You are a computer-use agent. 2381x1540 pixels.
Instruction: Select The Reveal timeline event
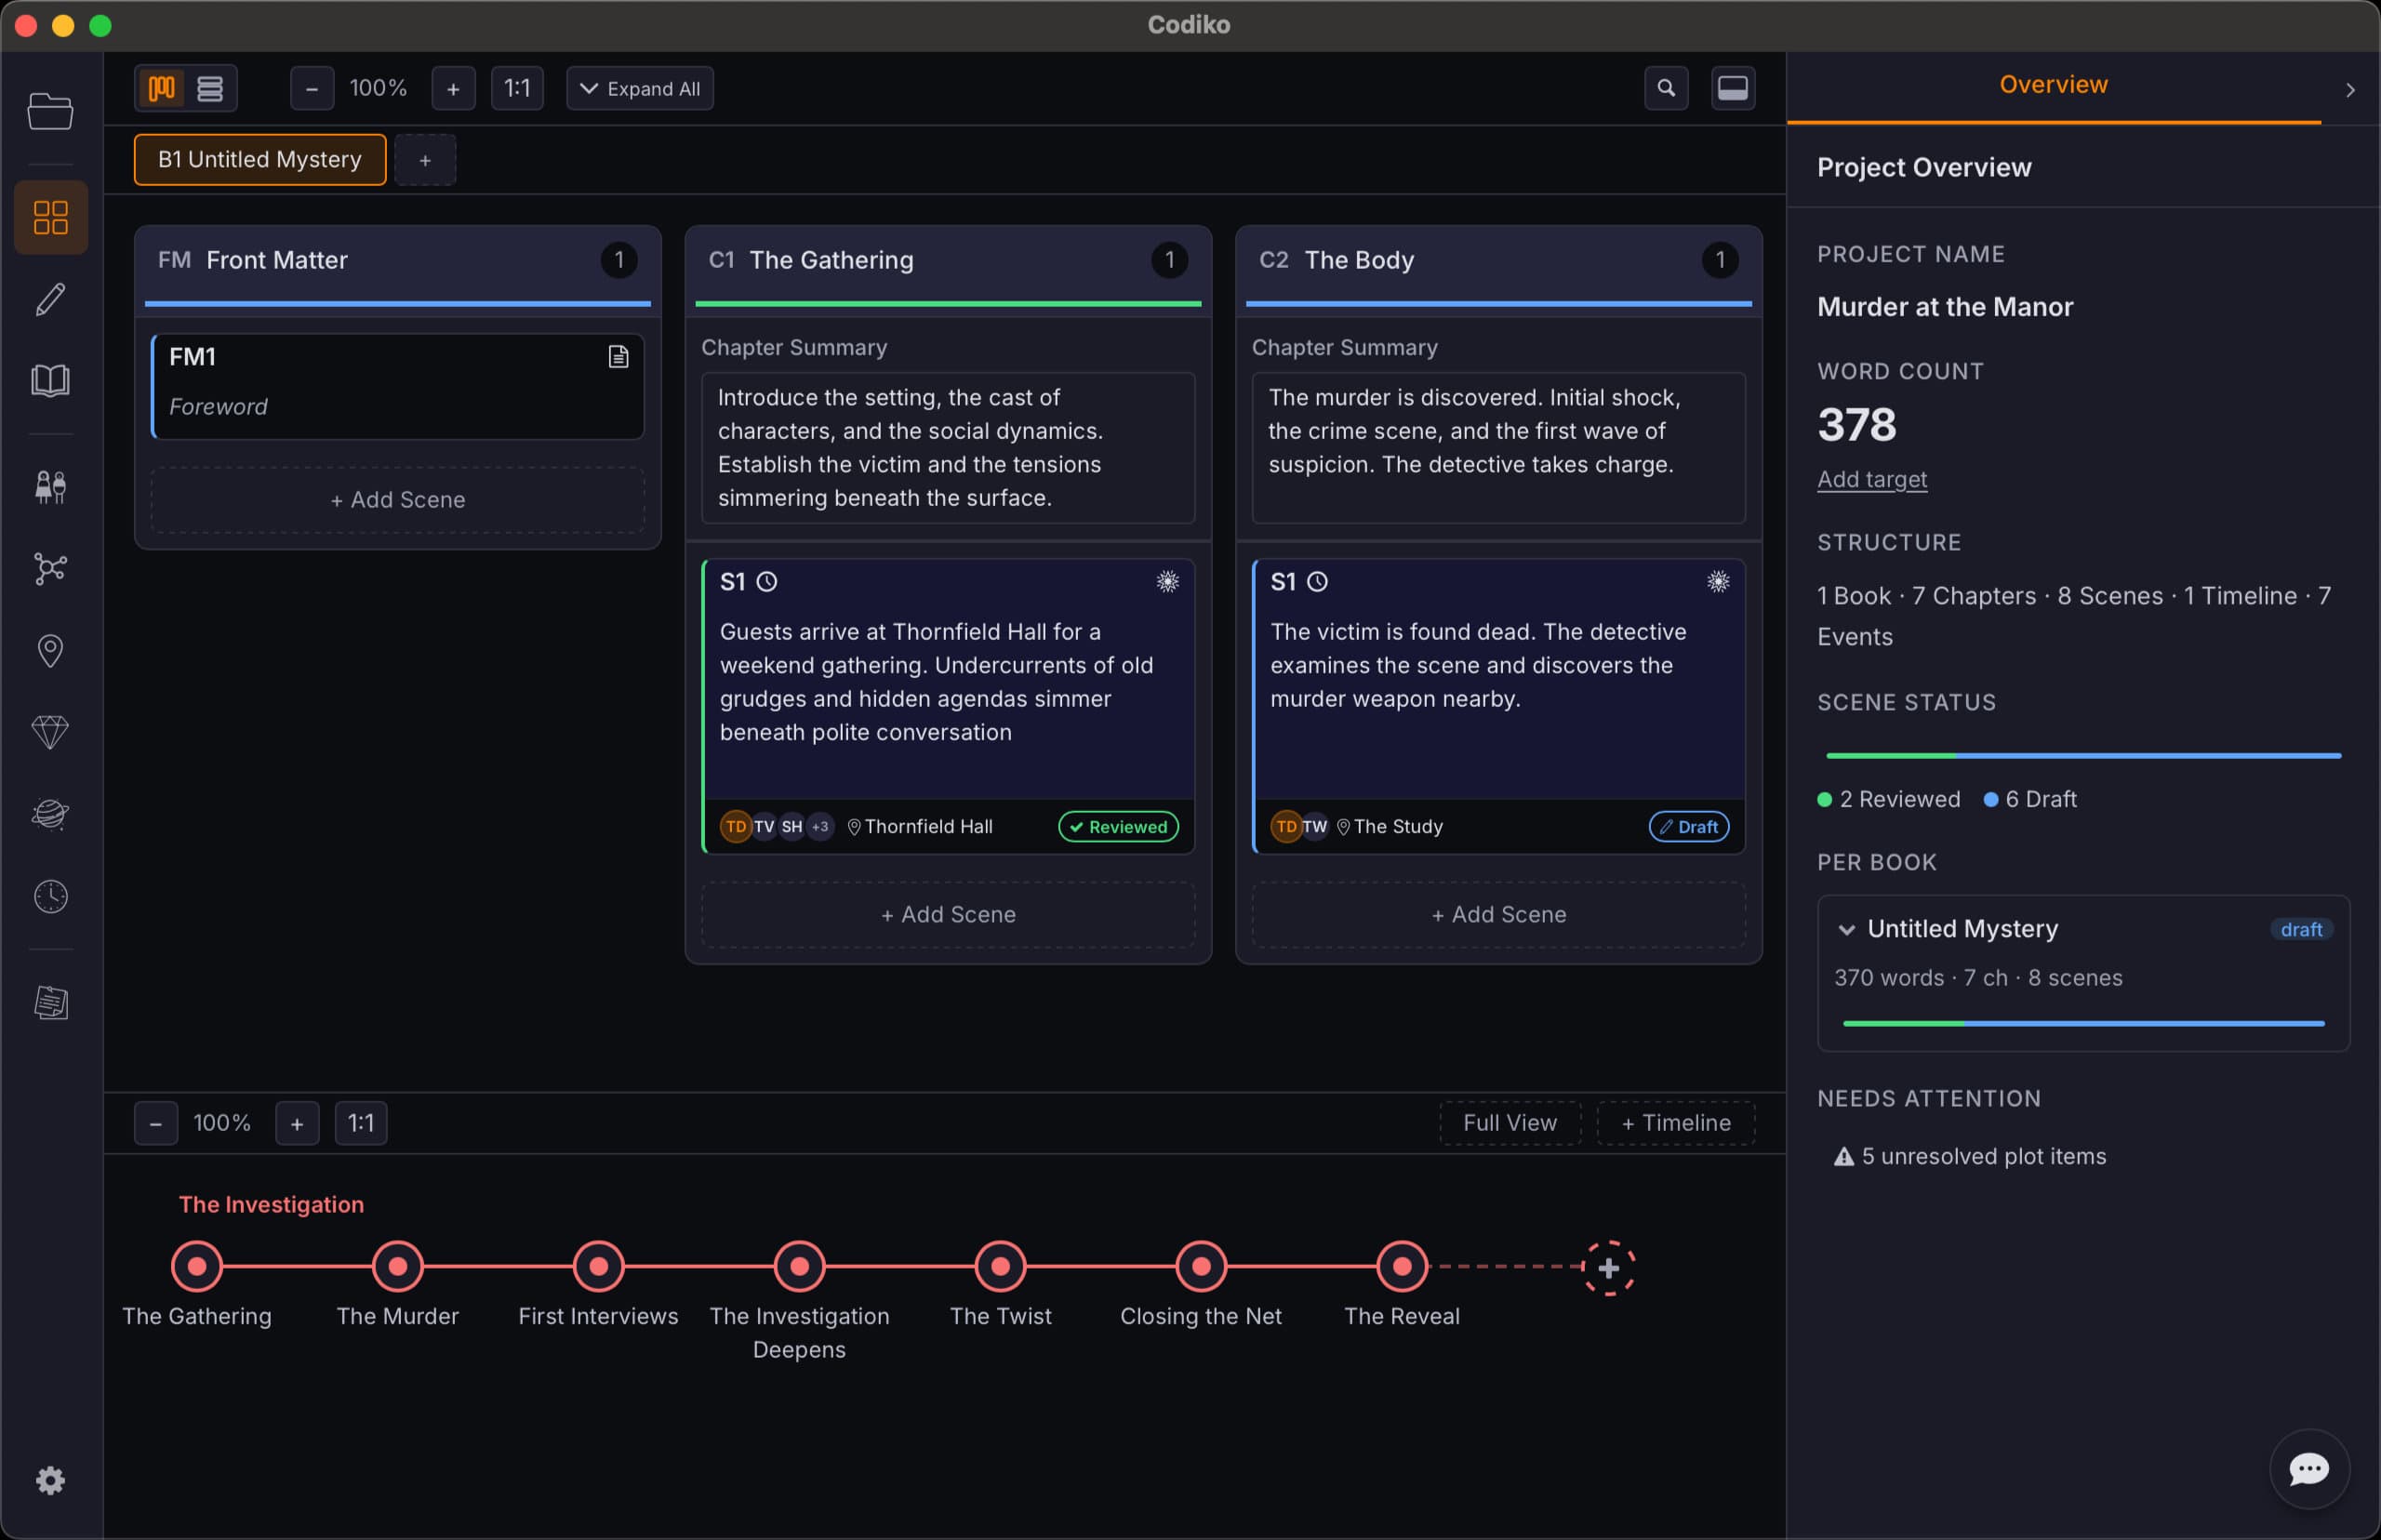[x=1402, y=1266]
